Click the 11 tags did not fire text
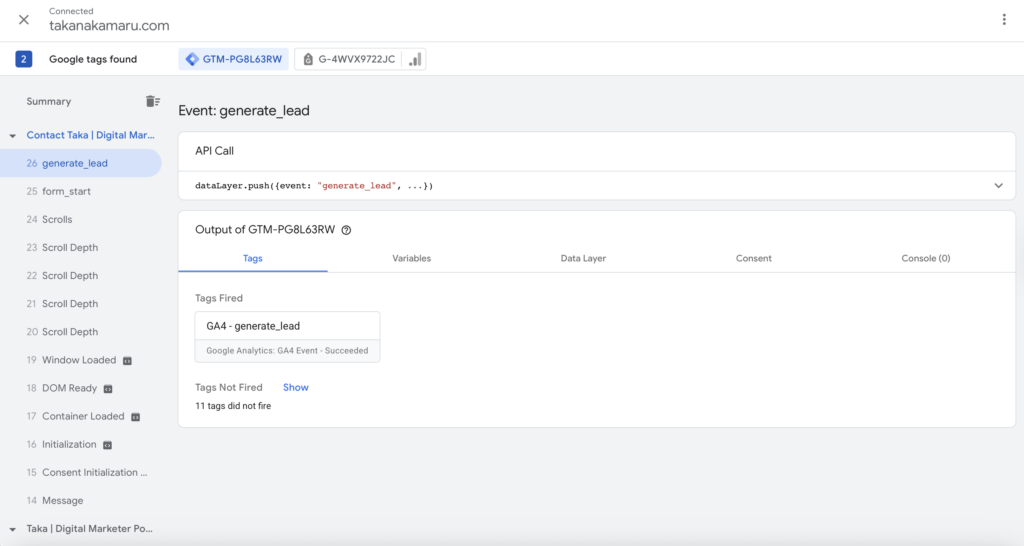 coord(232,406)
